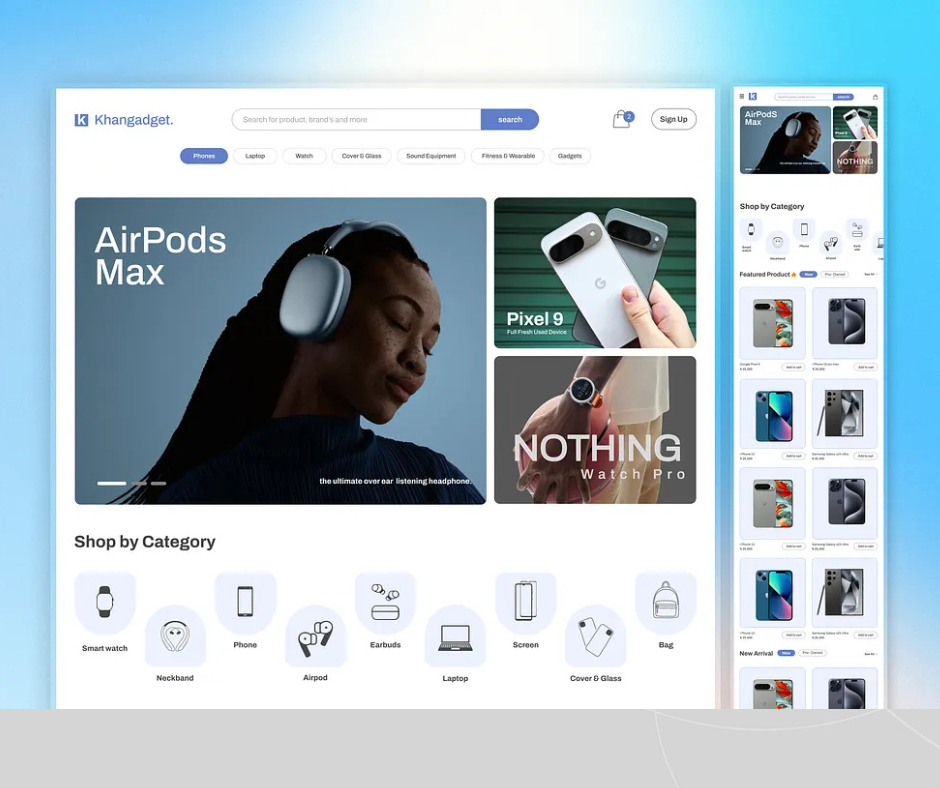Tap the neckband category icon in mobile mockup
The height and width of the screenshot is (788, 940).
[778, 242]
